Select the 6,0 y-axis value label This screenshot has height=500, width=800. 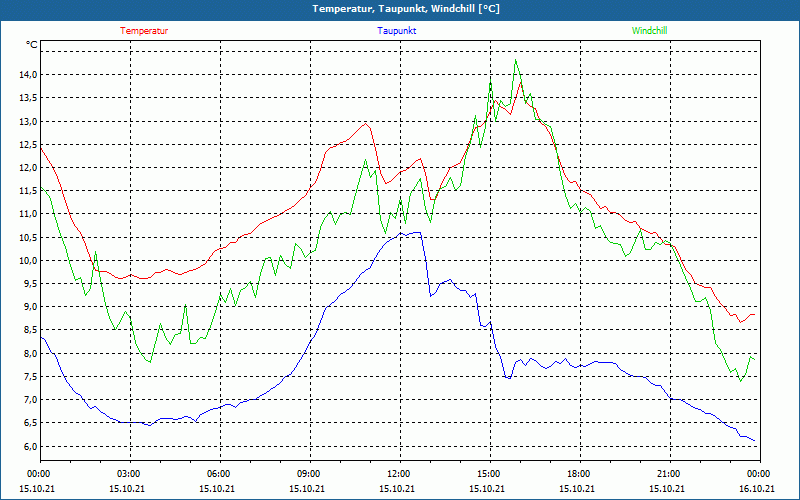click(26, 447)
